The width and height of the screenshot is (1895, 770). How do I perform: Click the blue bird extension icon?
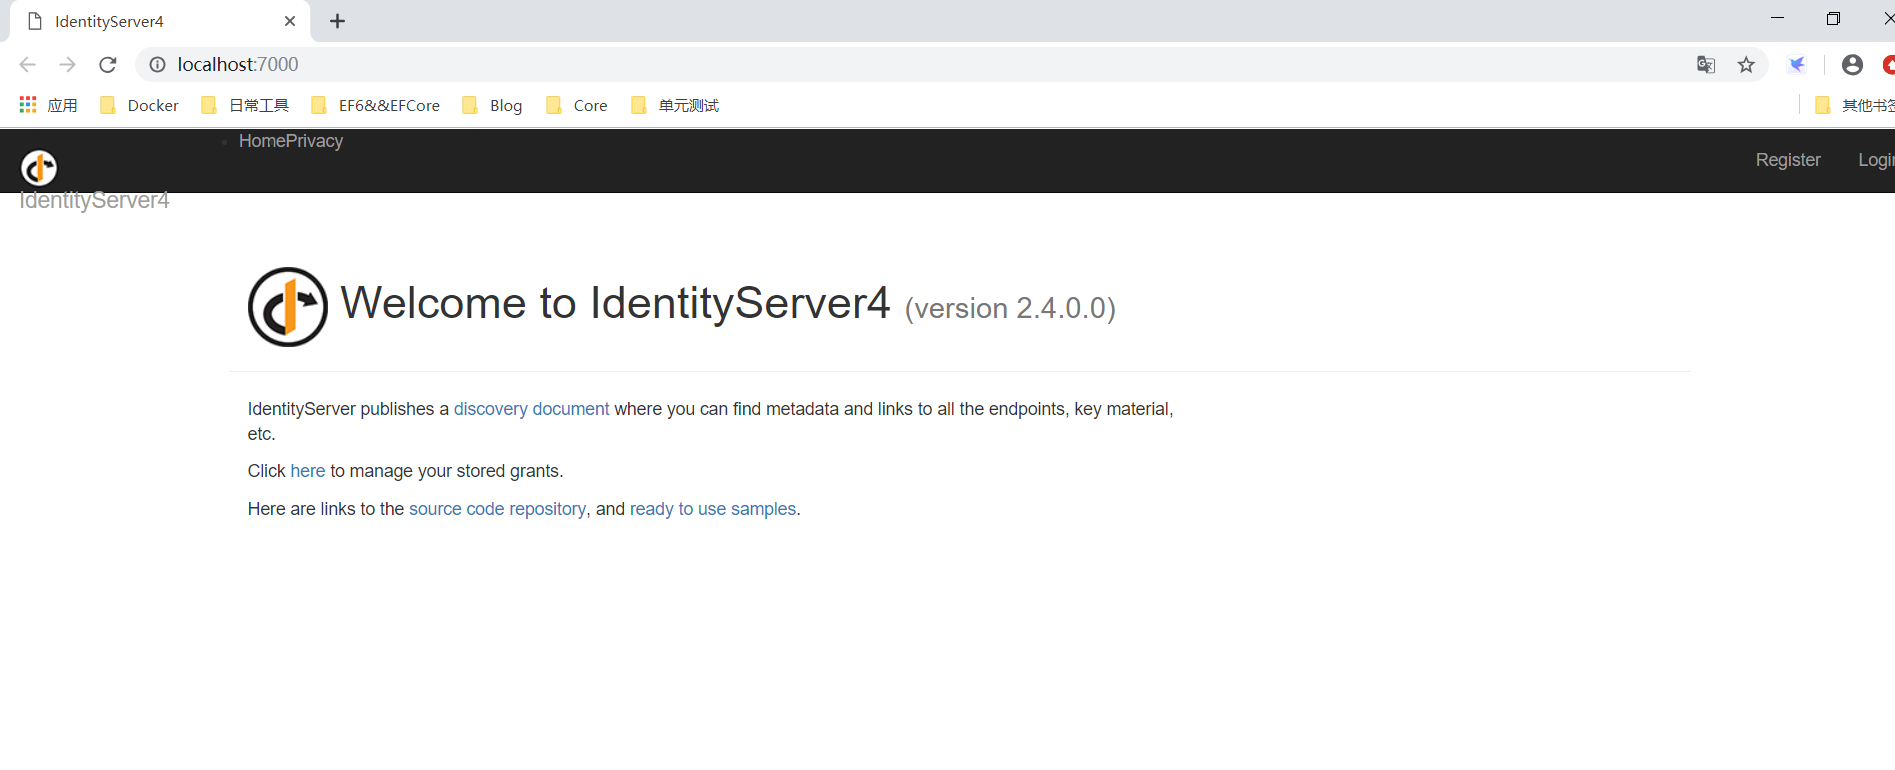pos(1797,65)
